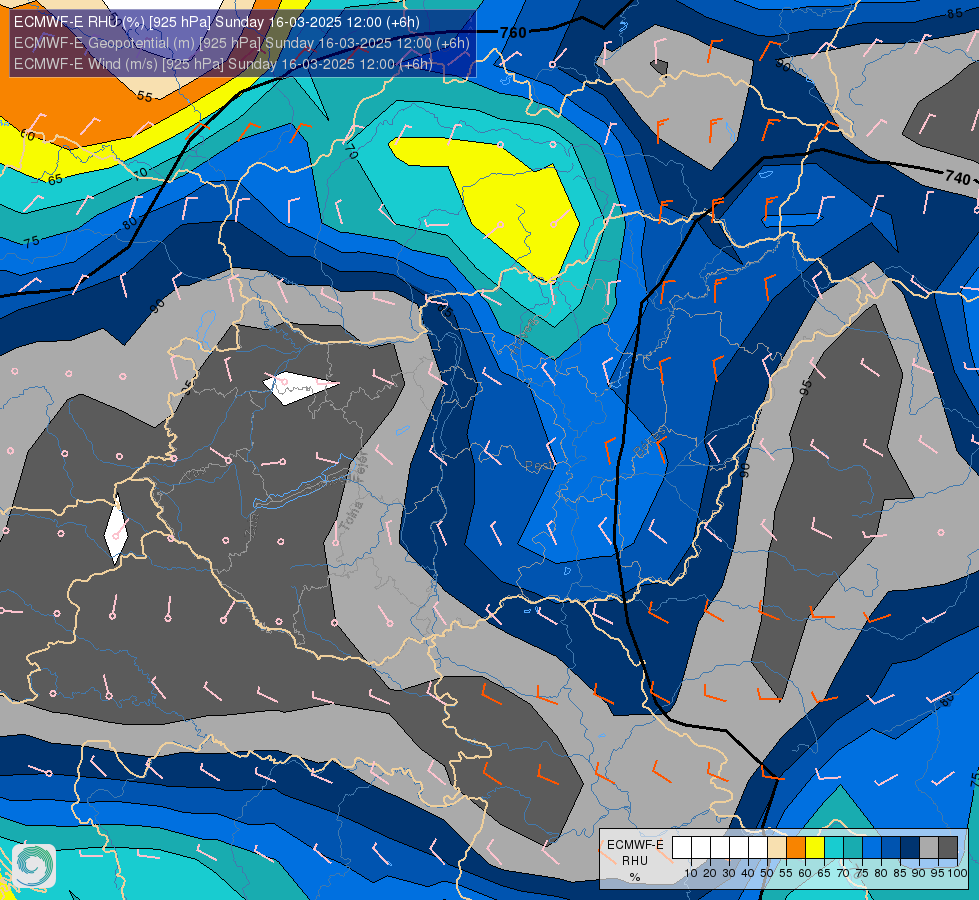Pick the medium blue 80-85% legend swatch
979x900 pixels.
pos(891,847)
